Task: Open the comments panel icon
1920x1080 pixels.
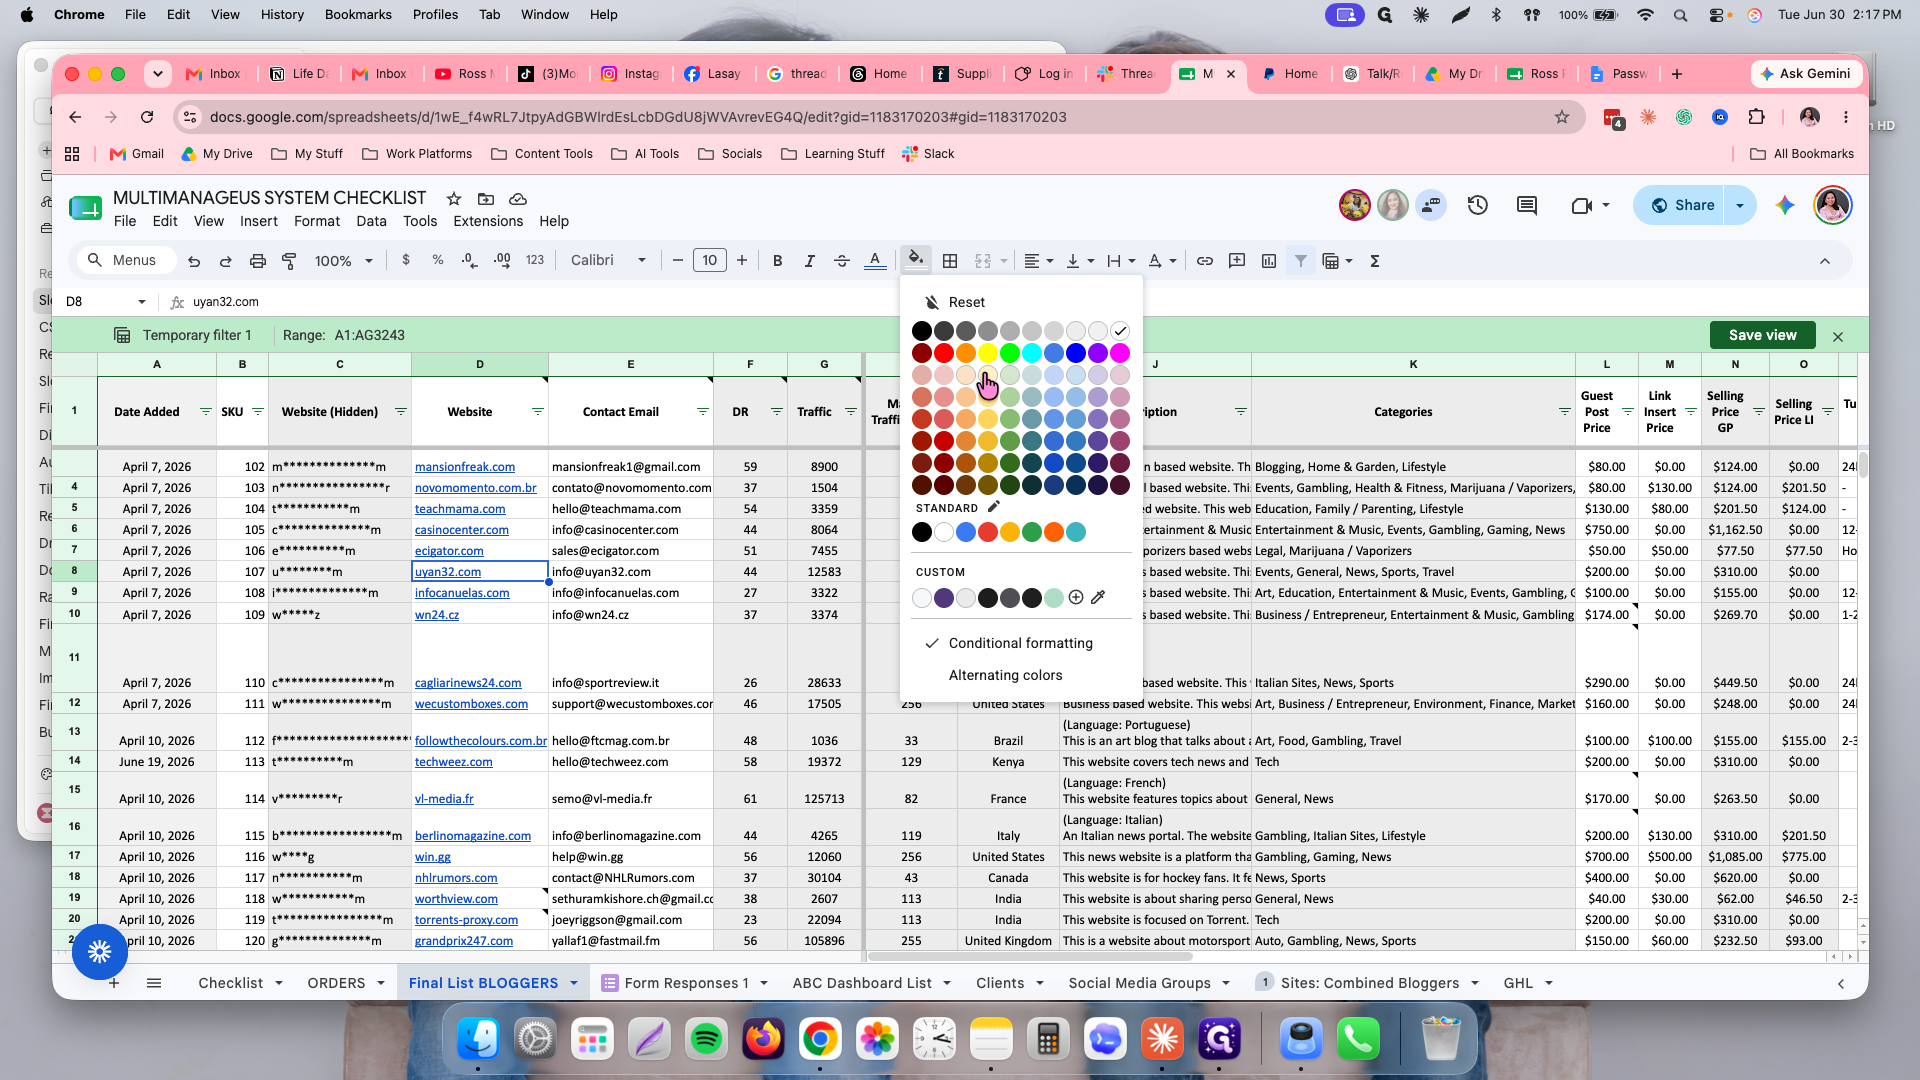Action: tap(1527, 205)
